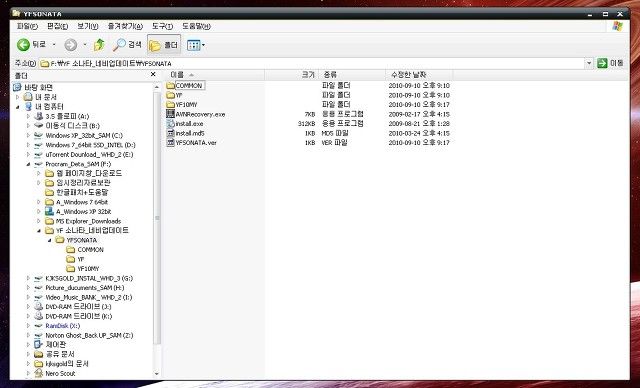Select the install.exe file icon
Screen dimensions: 640x388
click(171, 124)
